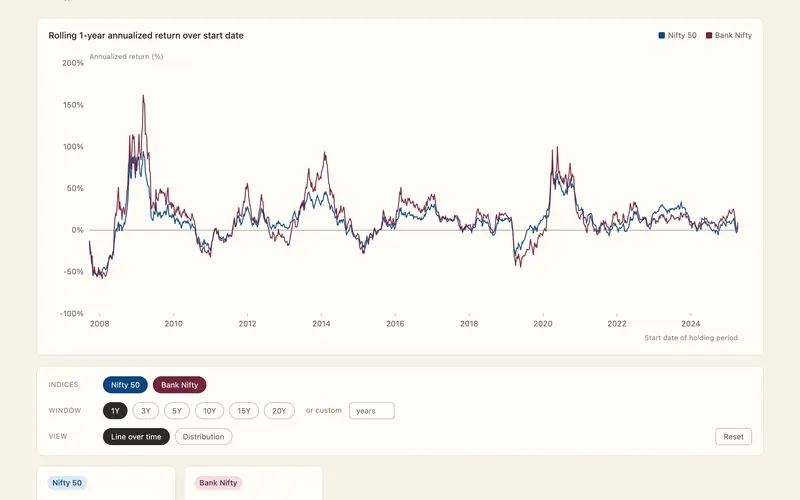Switch window to 10Y
This screenshot has width=800, height=500.
click(210, 411)
